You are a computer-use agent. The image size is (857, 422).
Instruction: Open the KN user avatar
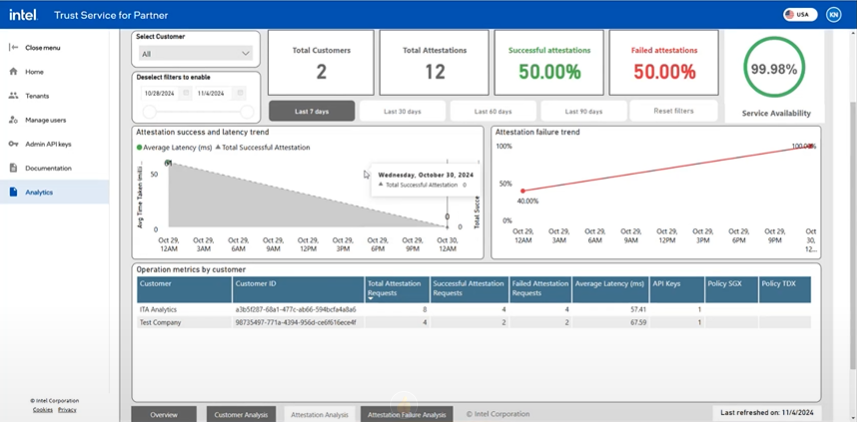click(x=833, y=15)
